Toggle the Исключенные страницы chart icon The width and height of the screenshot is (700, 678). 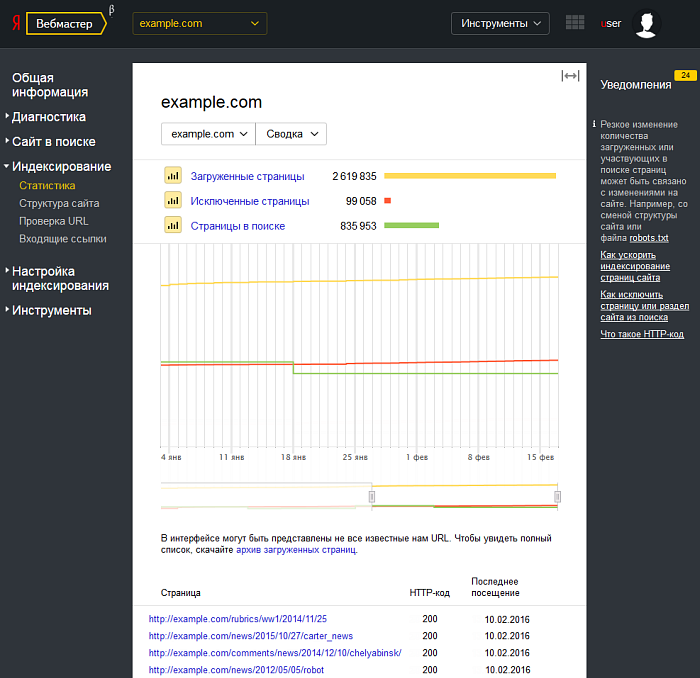click(172, 201)
